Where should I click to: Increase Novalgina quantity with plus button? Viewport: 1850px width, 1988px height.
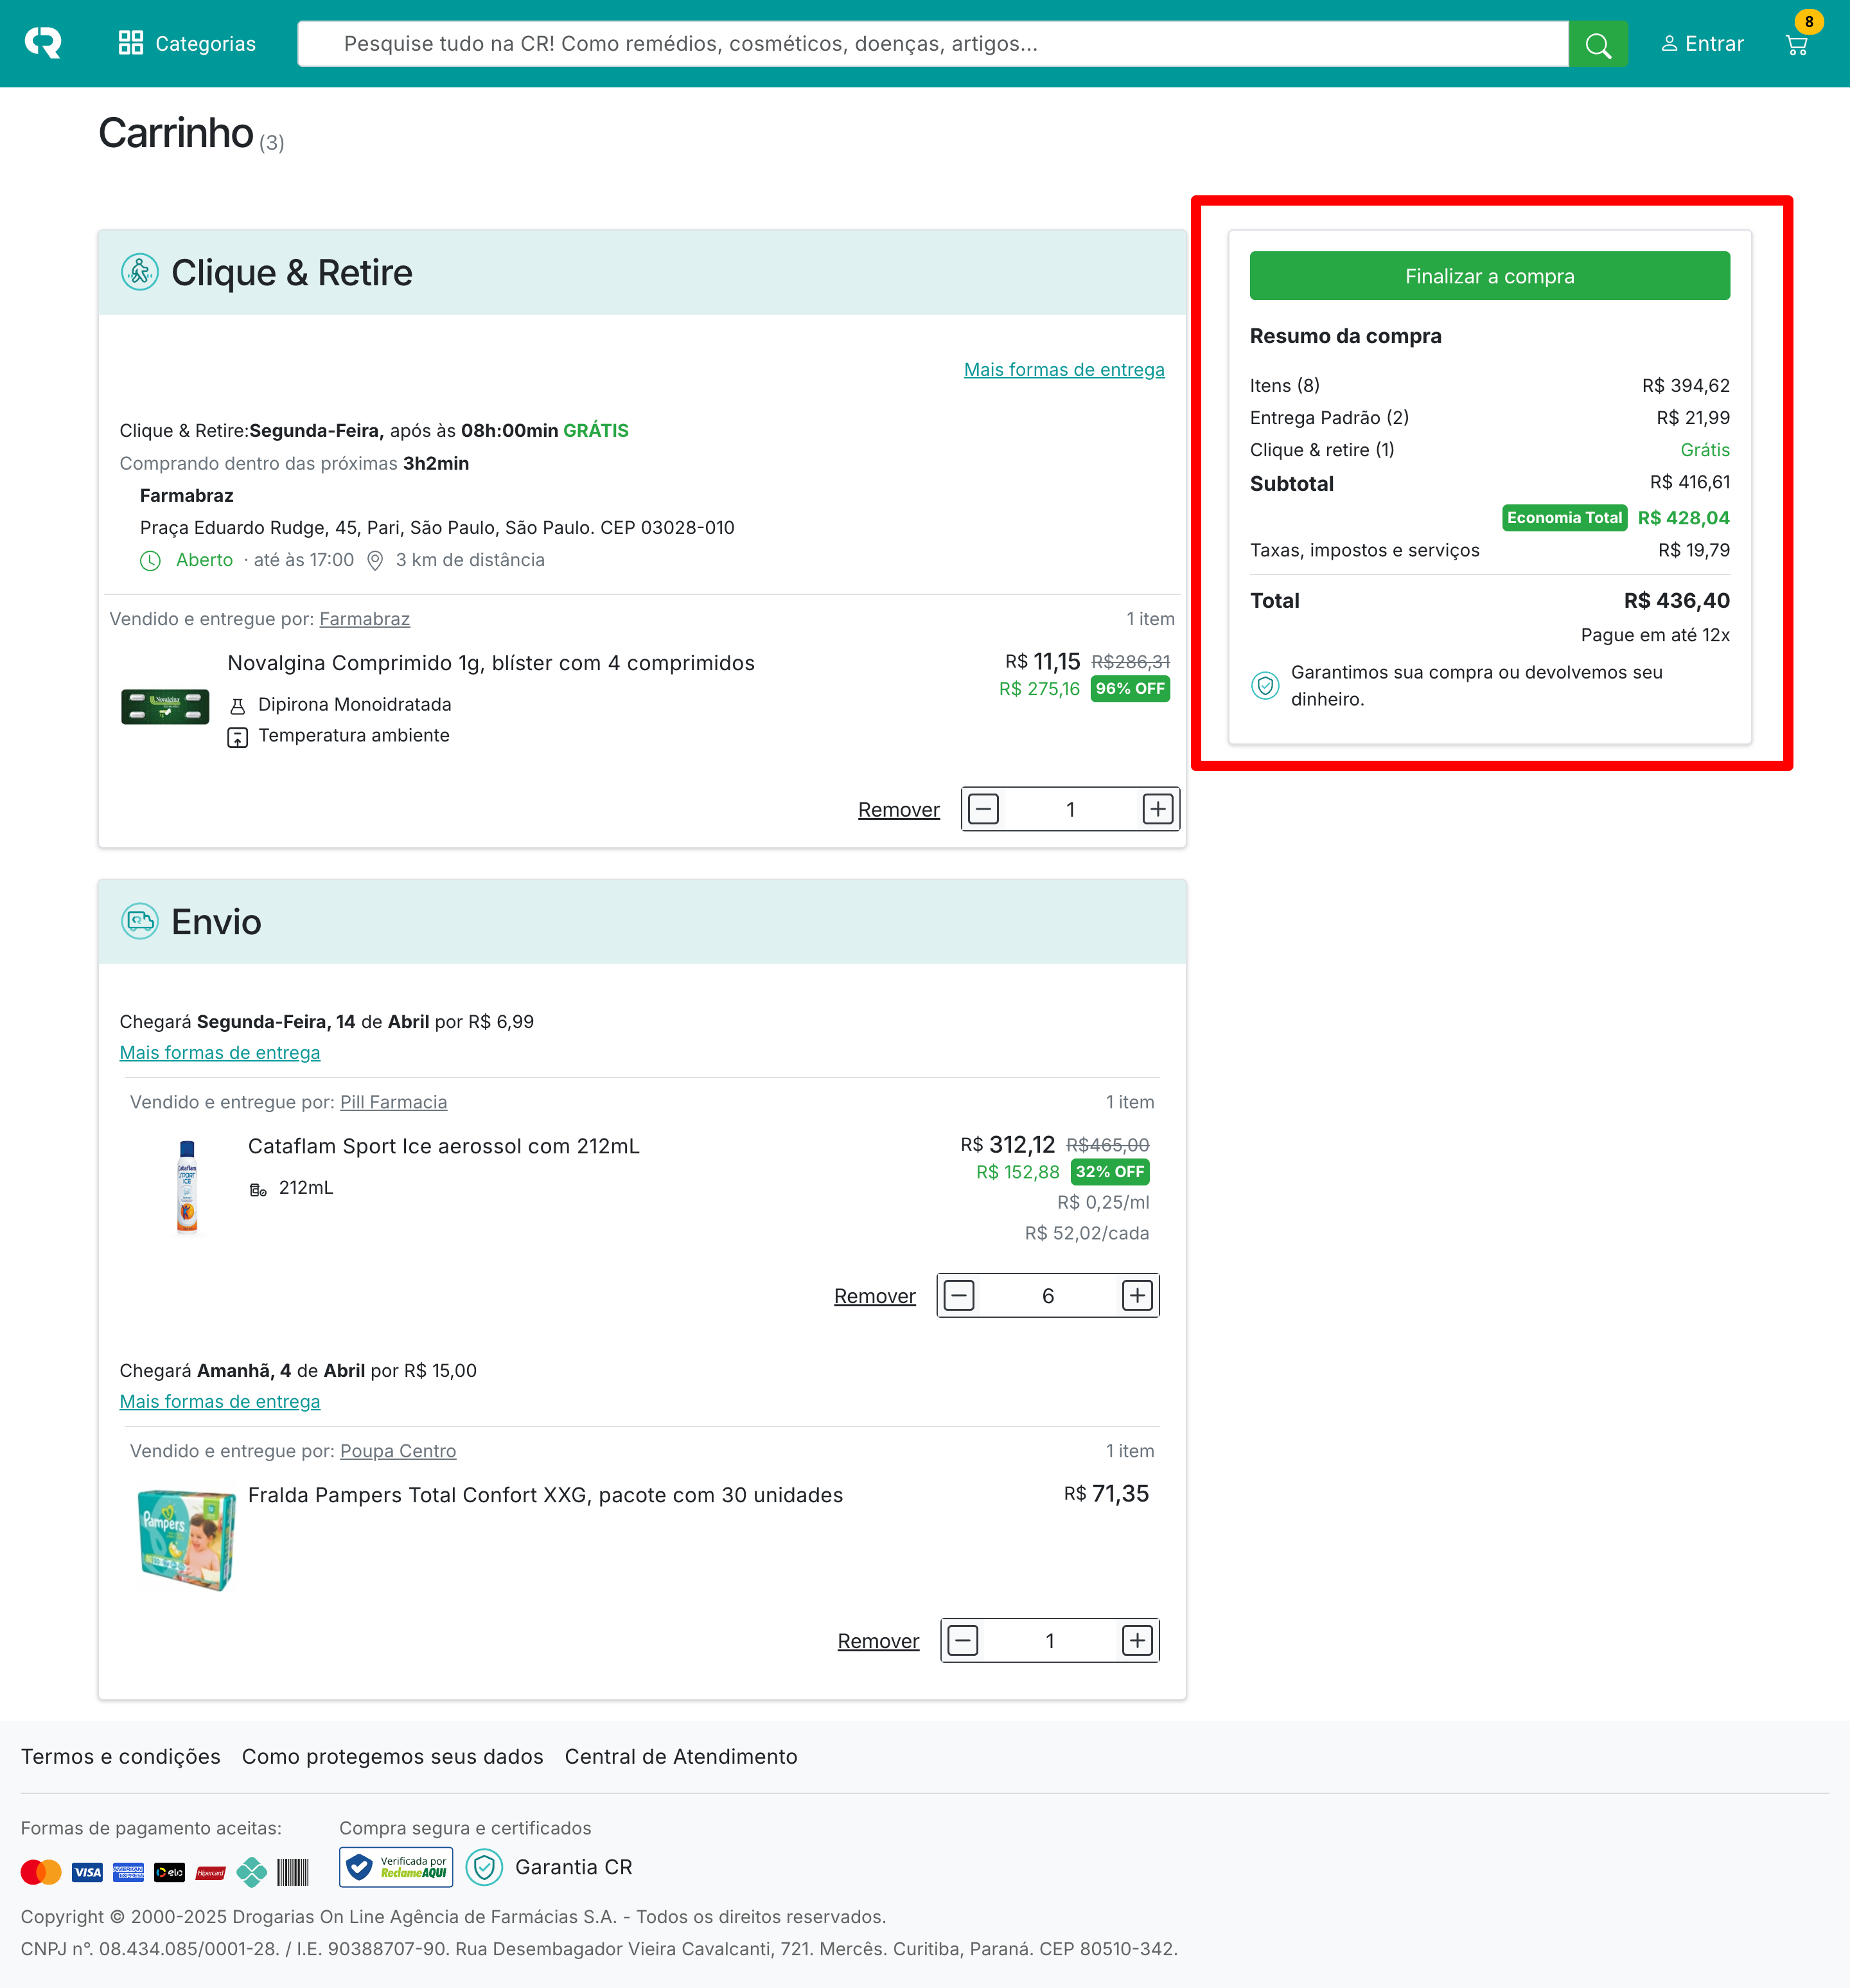pyautogui.click(x=1157, y=809)
